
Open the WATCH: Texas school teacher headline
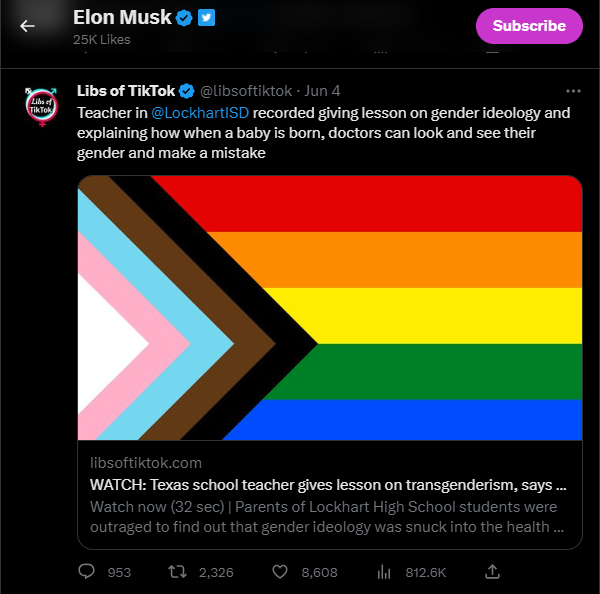pos(328,485)
